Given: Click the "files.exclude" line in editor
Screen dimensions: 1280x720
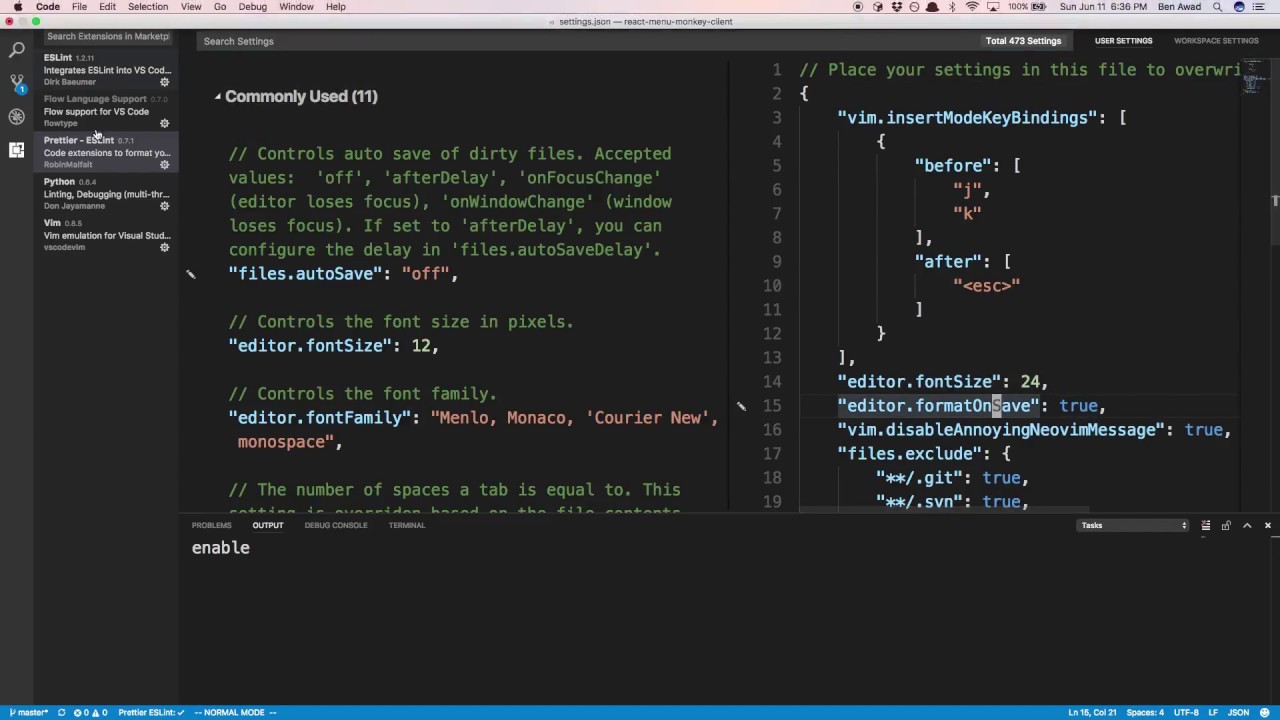Looking at the screenshot, I should pyautogui.click(x=923, y=454).
